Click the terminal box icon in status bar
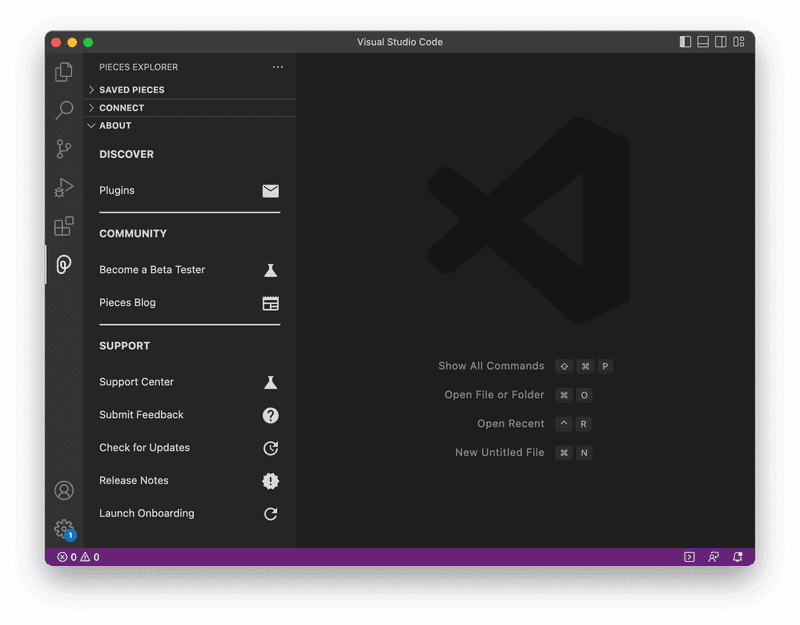 (x=689, y=557)
